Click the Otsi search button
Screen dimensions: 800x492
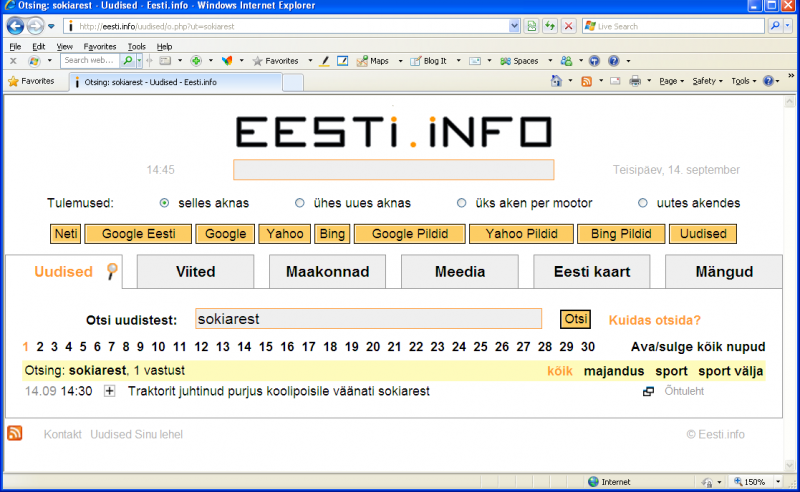click(x=576, y=319)
